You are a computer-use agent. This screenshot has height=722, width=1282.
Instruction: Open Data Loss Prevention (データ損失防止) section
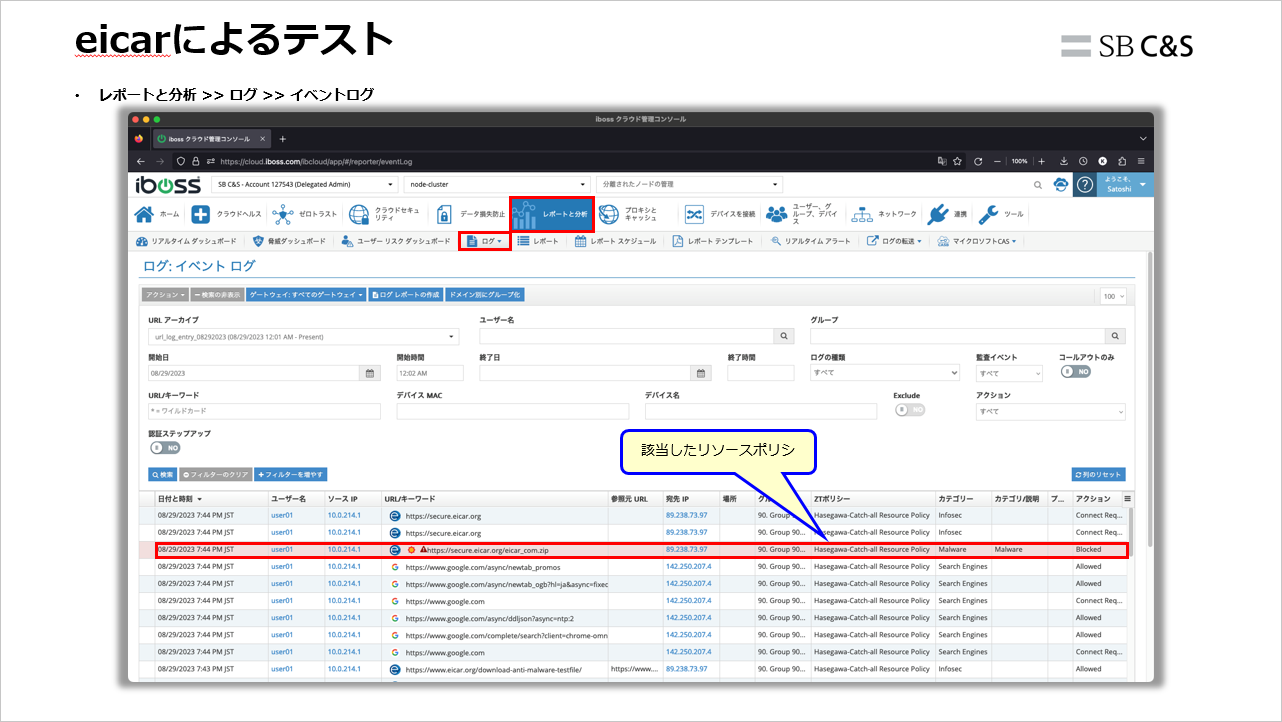472,214
